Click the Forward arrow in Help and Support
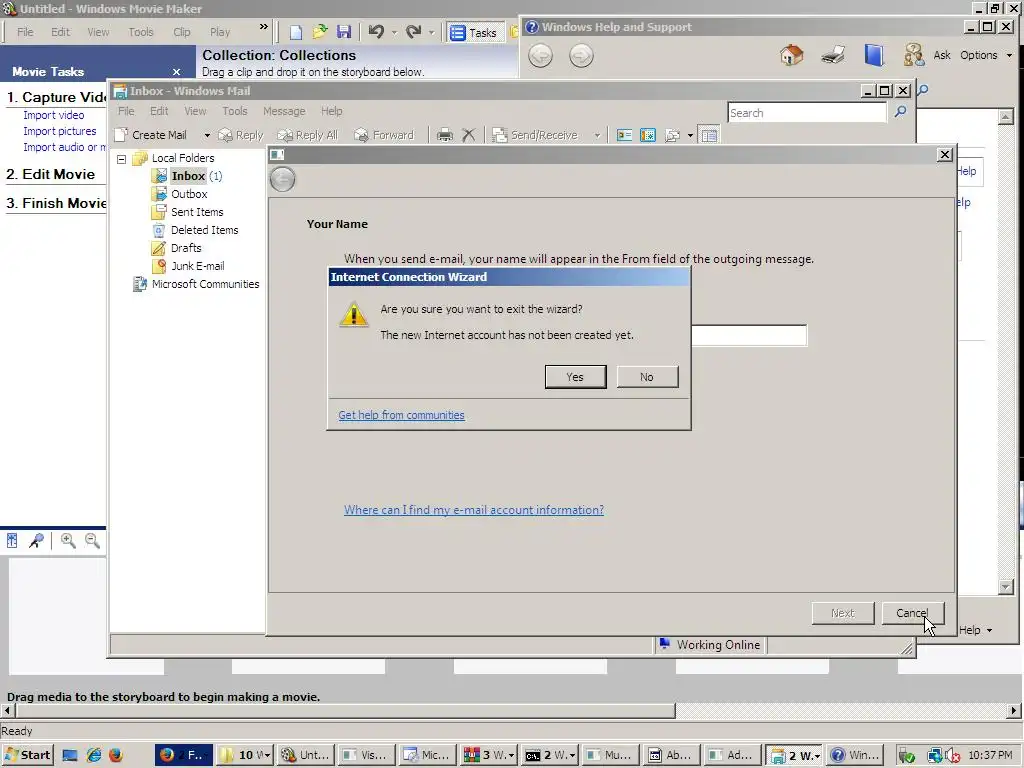This screenshot has width=1024, height=768. [581, 56]
